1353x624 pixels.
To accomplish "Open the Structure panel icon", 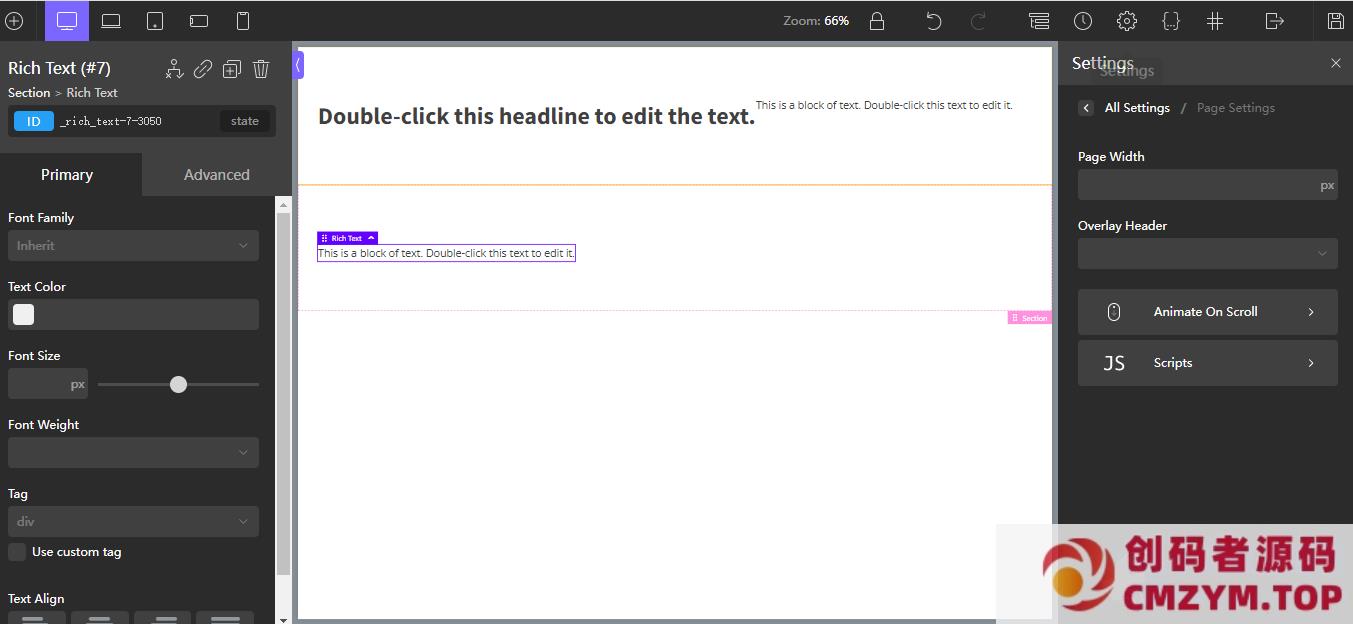I will point(1039,21).
